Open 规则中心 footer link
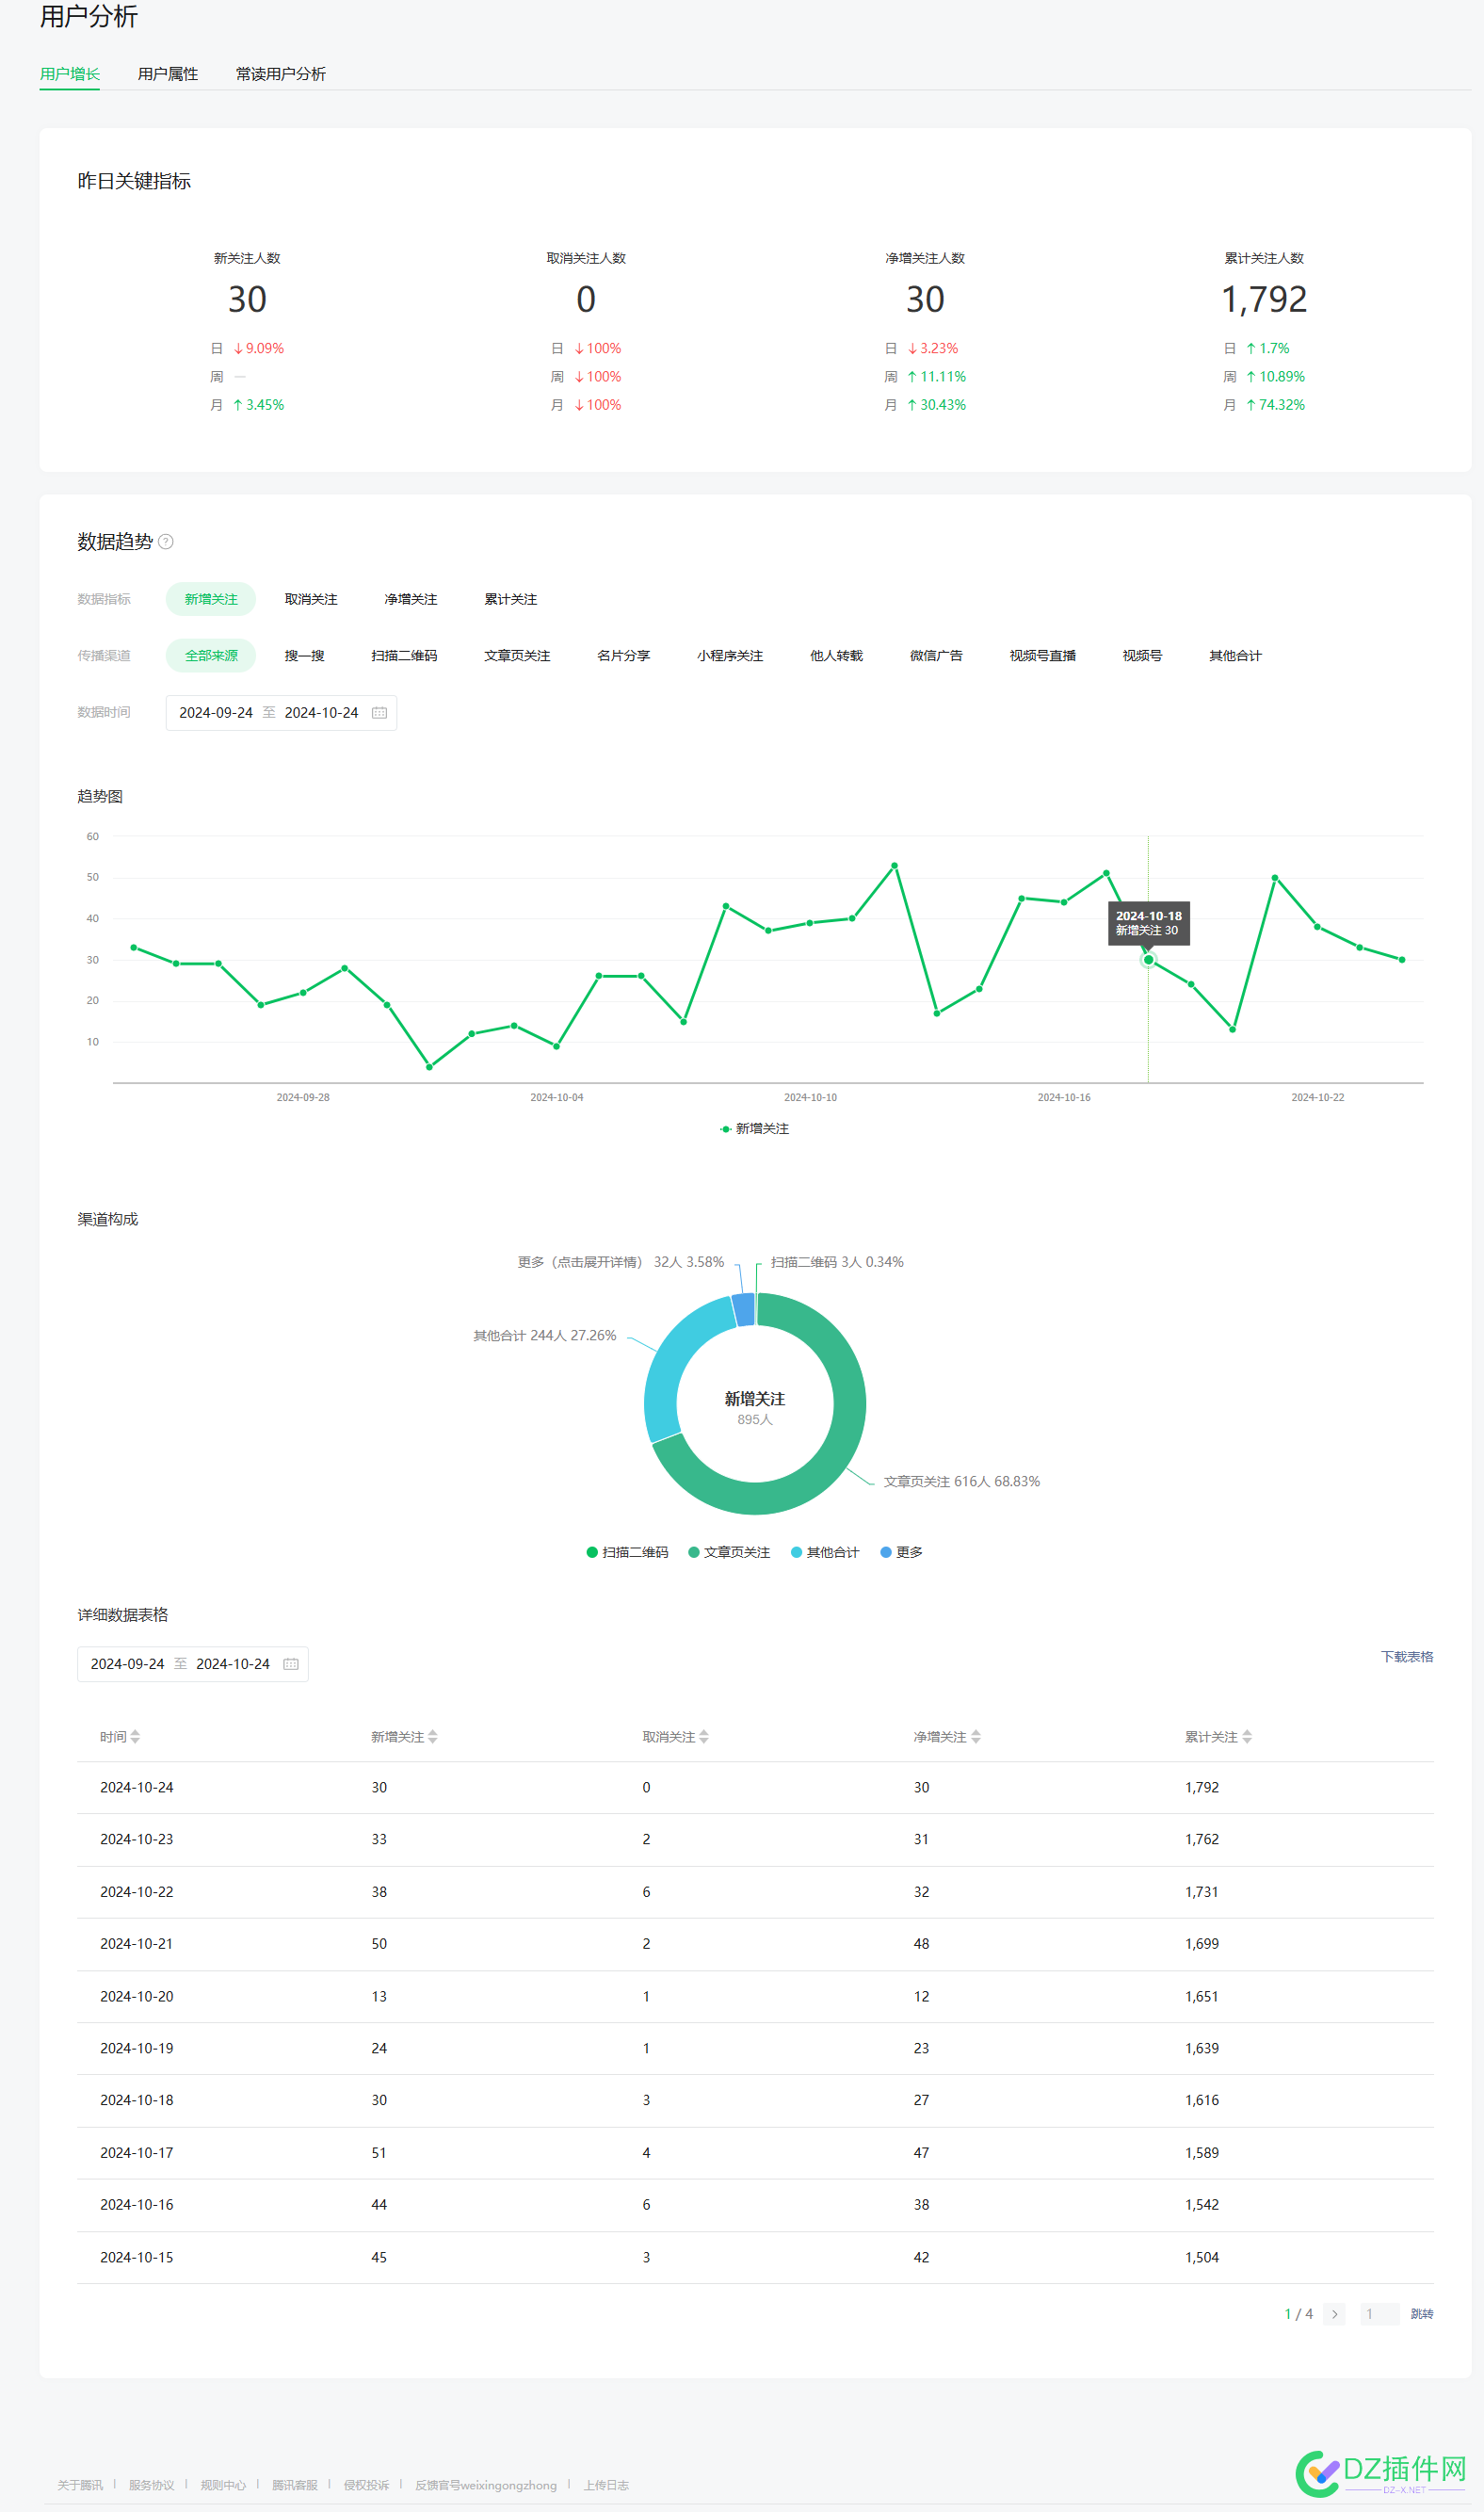 coord(223,2485)
